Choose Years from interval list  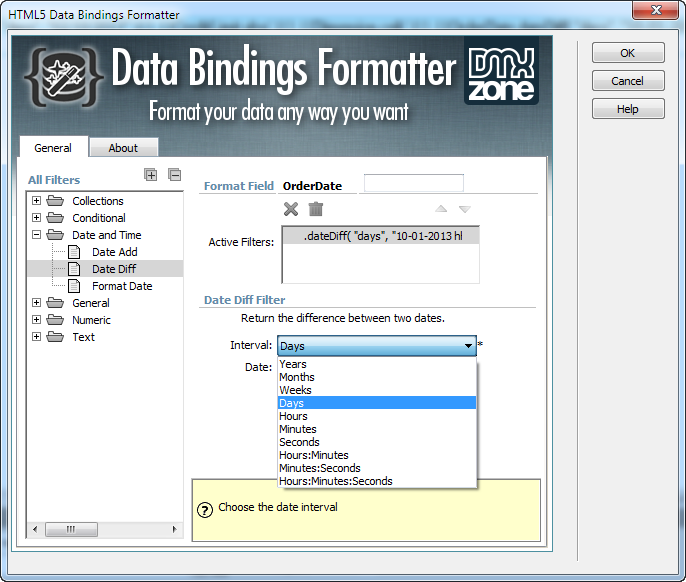[x=377, y=364]
